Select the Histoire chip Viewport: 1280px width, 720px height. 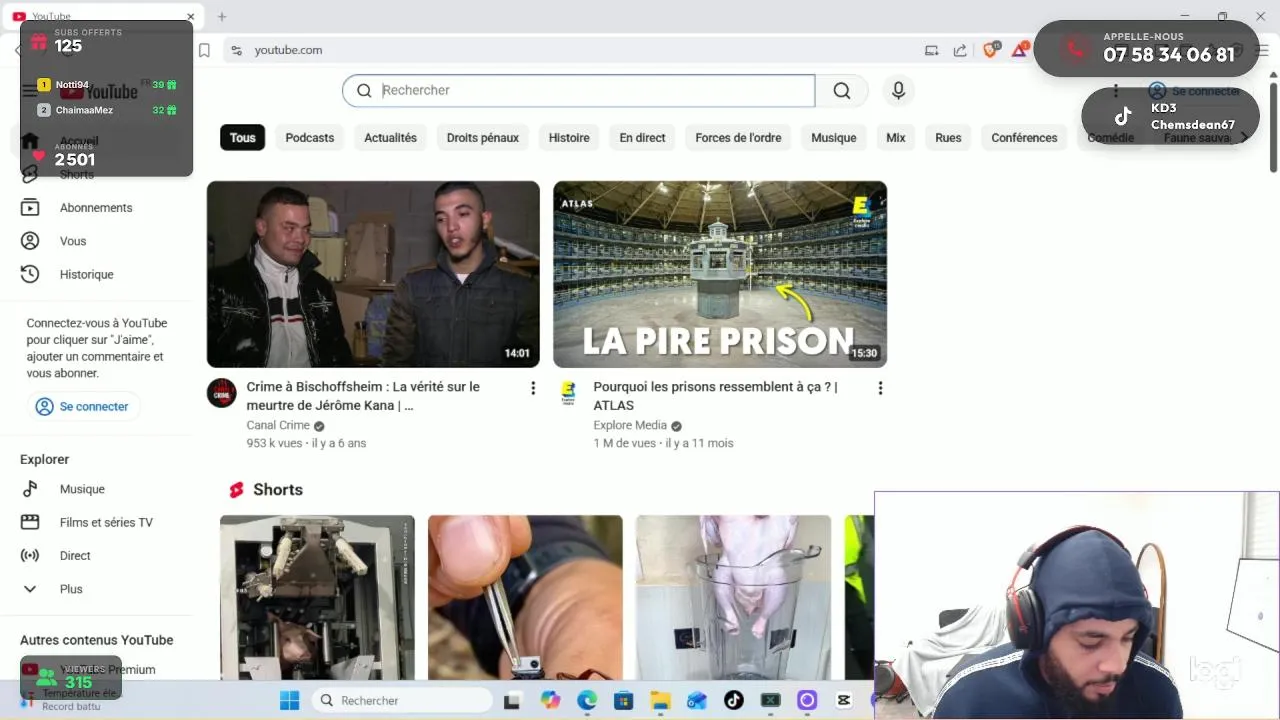[569, 138]
